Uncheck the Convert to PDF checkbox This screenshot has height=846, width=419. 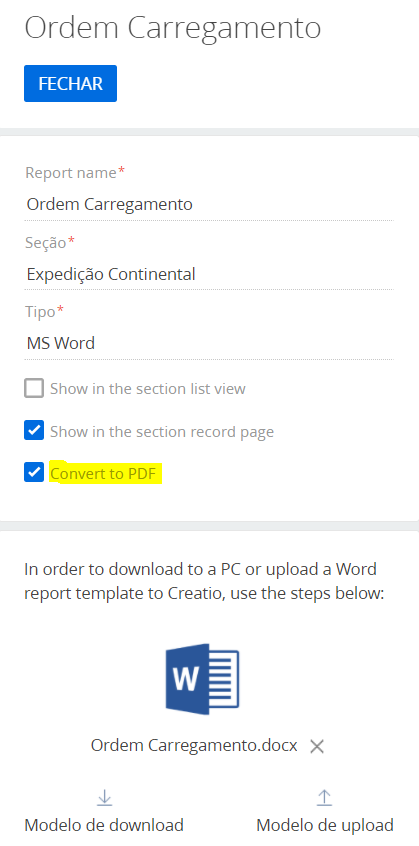tap(34, 473)
